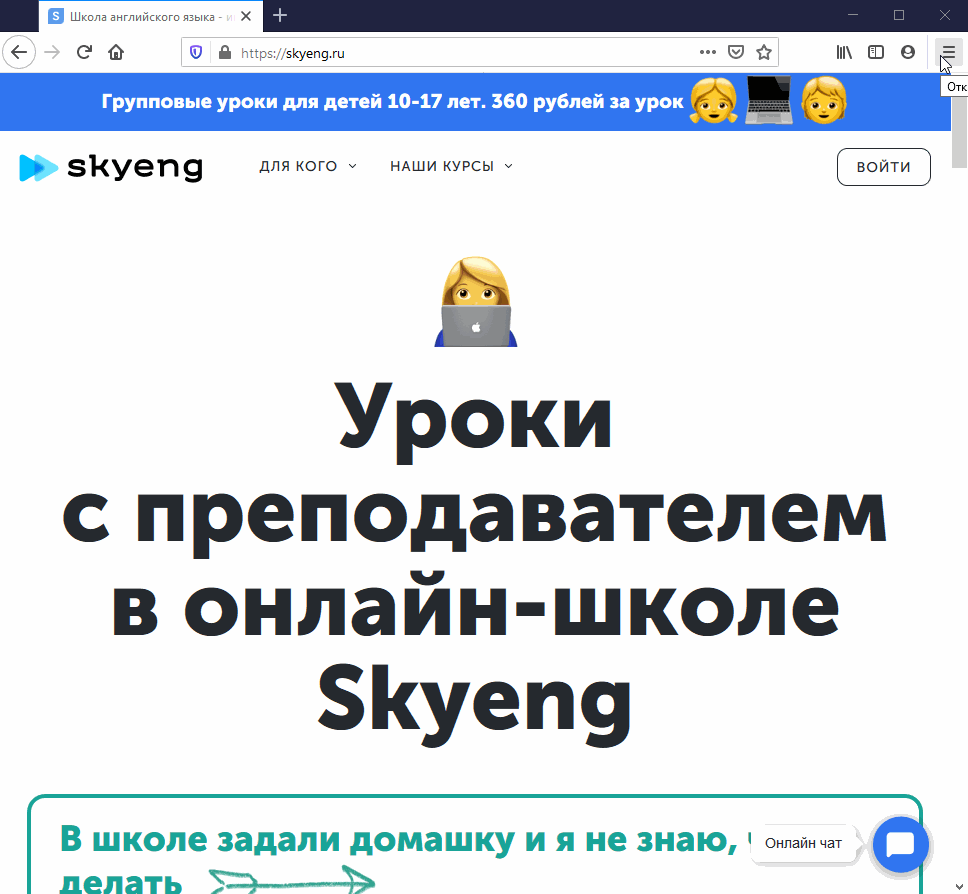The height and width of the screenshot is (894, 968).
Task: Bookmark this page with the star
Action: [764, 52]
